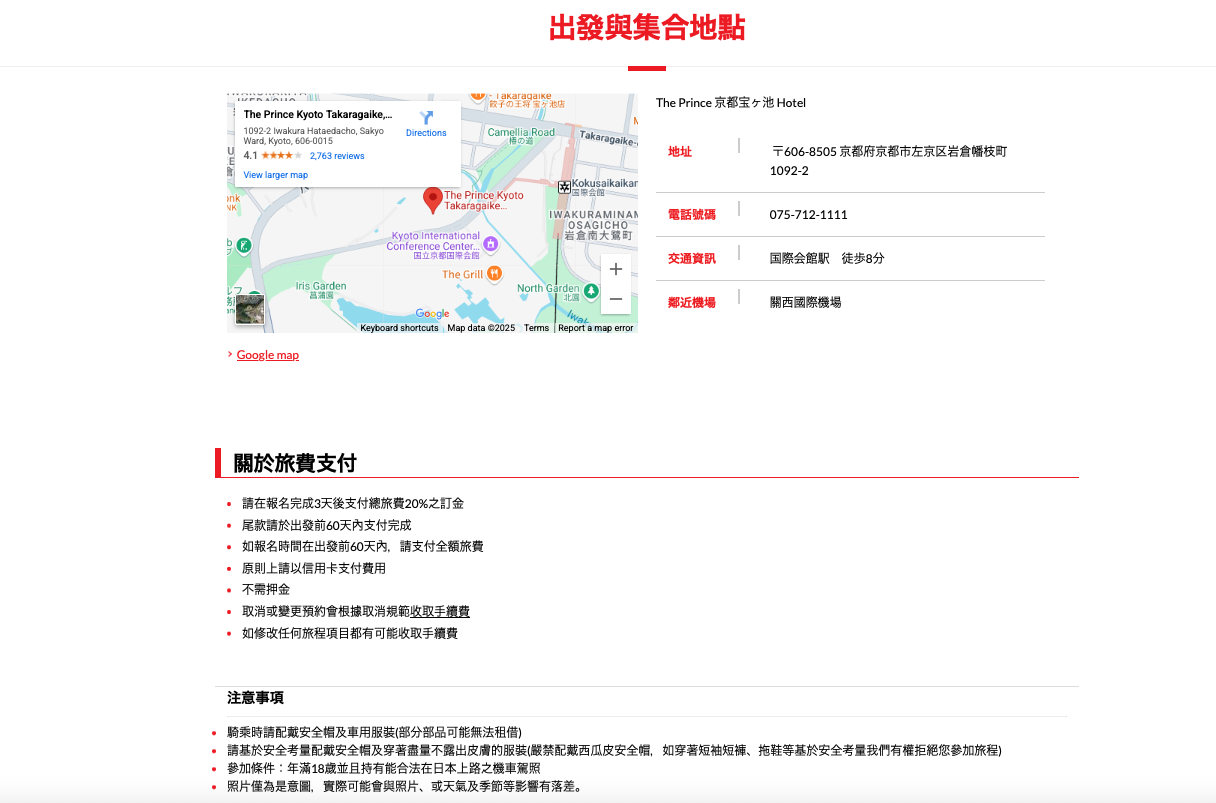Screen dimensions: 1216x803
Task: Select the Kyoto International Conference Center marker
Action: point(490,243)
